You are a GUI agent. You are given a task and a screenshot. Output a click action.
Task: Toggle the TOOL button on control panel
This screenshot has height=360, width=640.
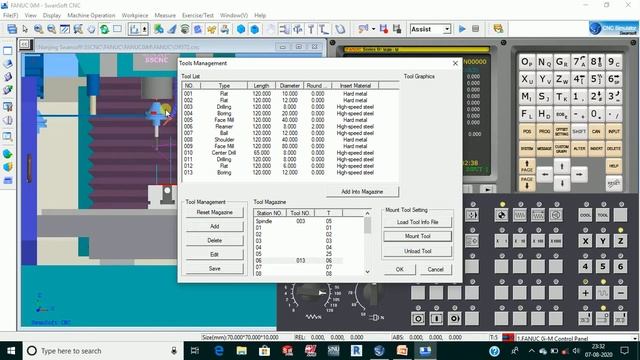pyautogui.click(x=603, y=215)
